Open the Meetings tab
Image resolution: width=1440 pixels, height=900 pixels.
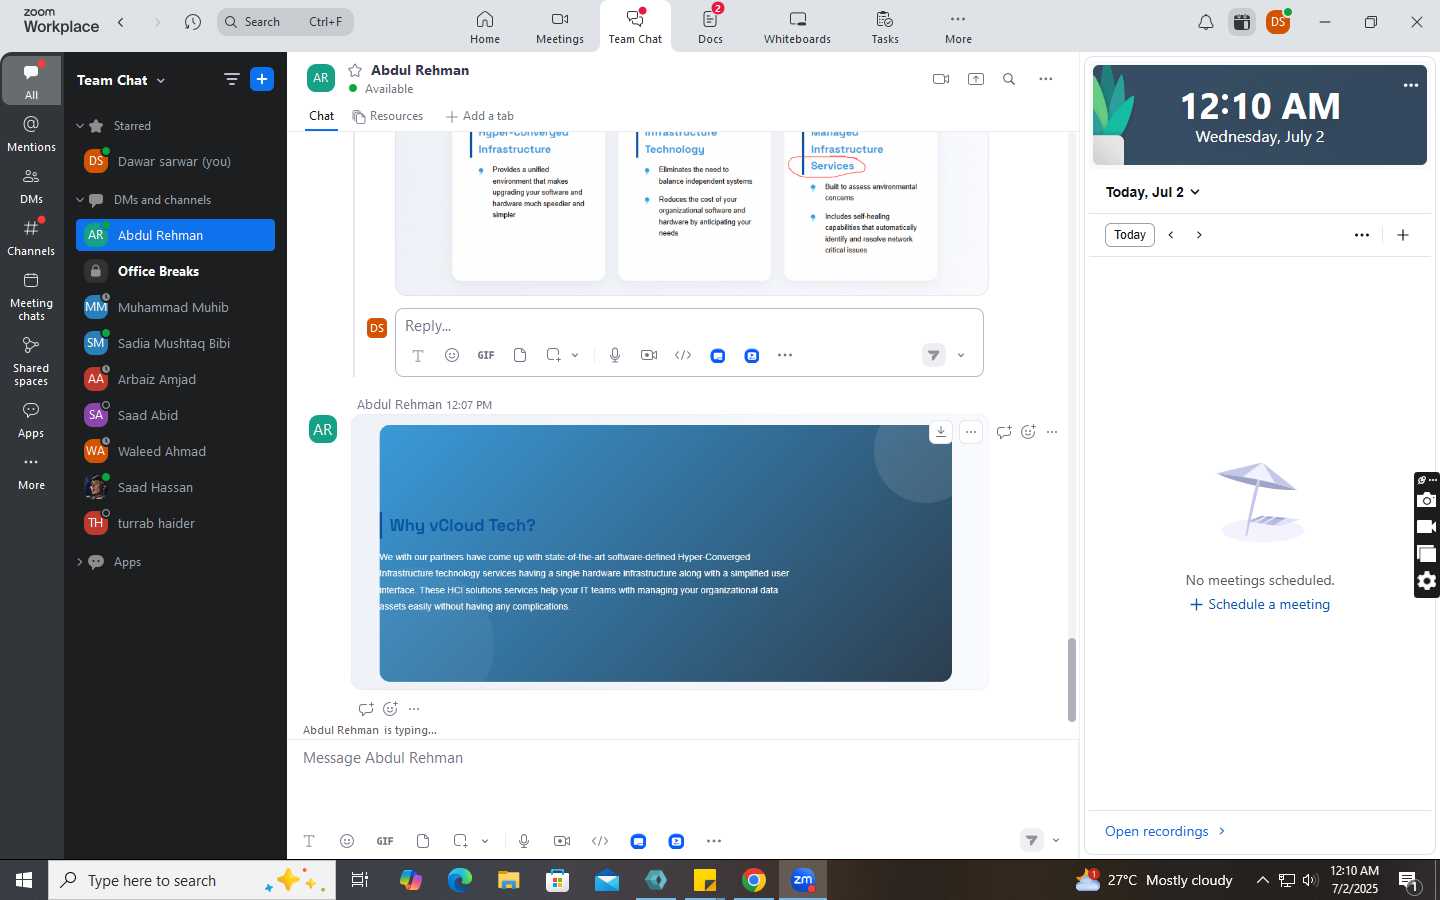560,27
